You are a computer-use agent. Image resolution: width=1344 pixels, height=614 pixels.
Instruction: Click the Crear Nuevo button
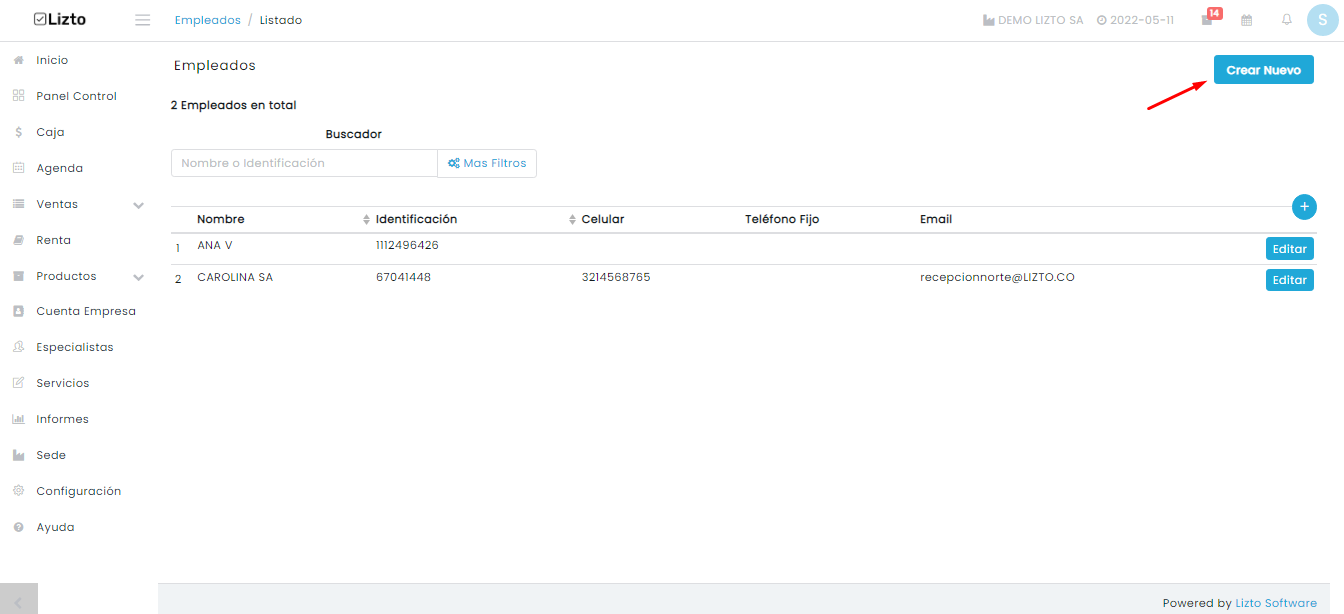click(1263, 70)
